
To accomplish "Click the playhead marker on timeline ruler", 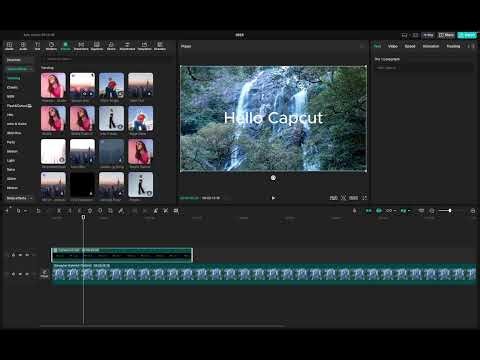I will tap(83, 217).
